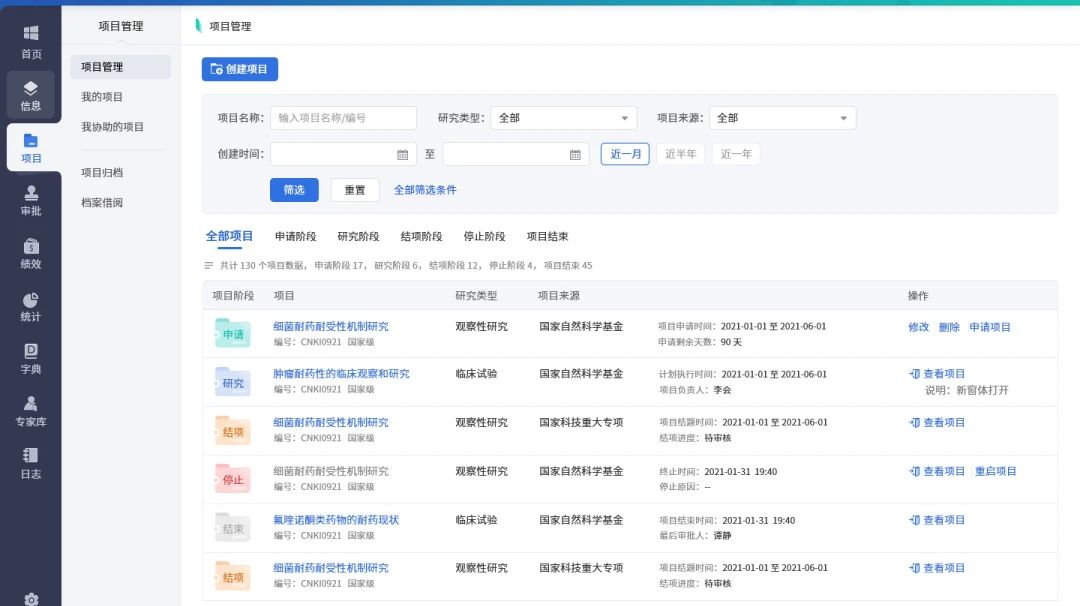Click the 研究 stage folder icon
1080x606 pixels.
232,382
